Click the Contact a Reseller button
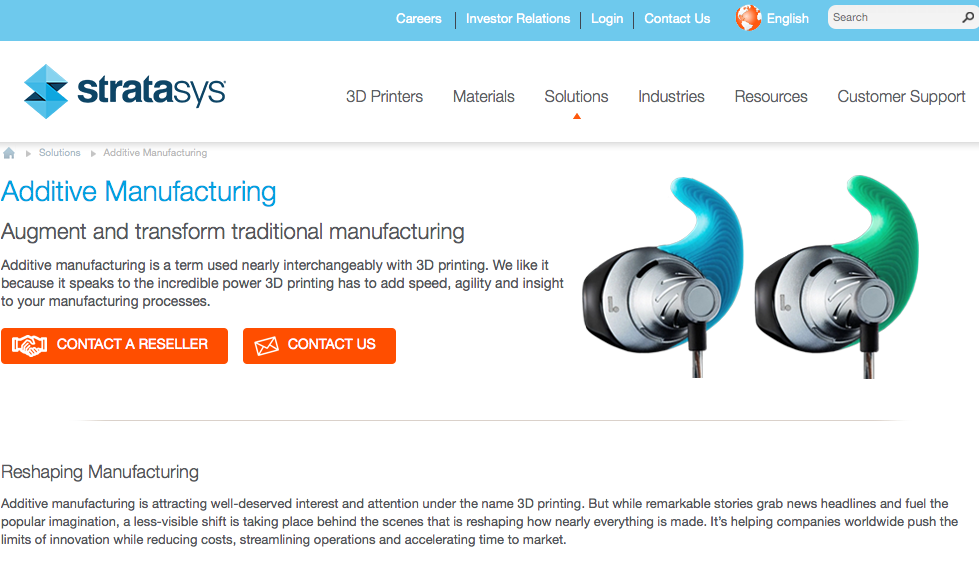This screenshot has height=561, width=979. pyautogui.click(x=114, y=346)
